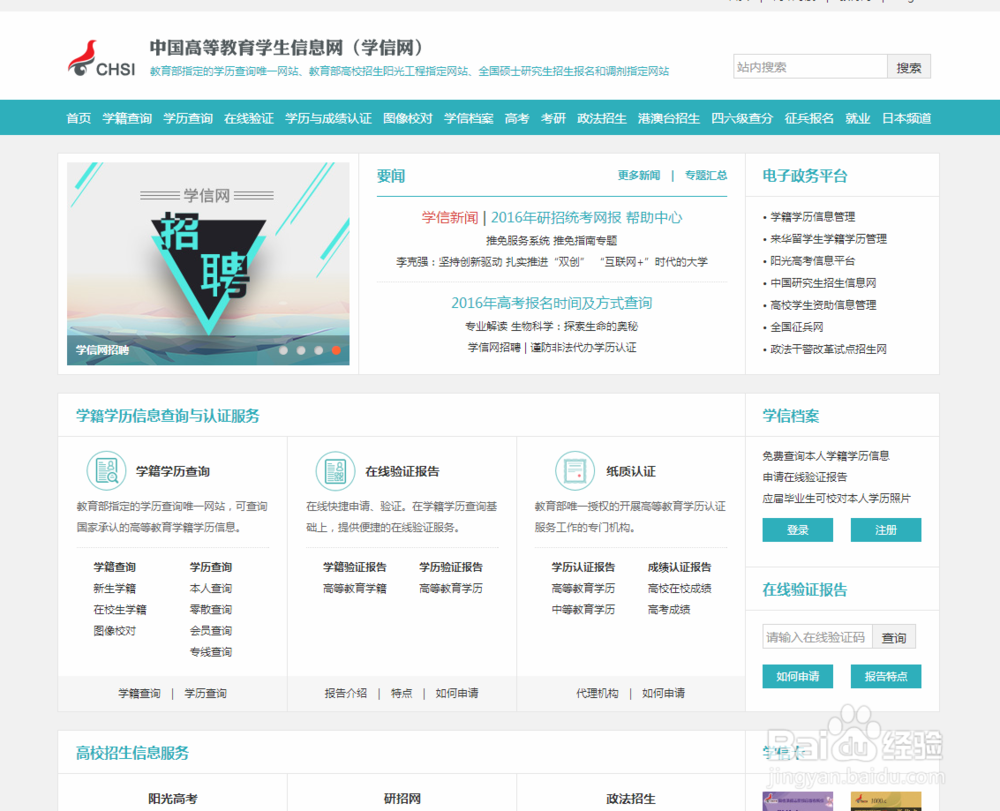Click the 如何申请 teal button
Viewport: 1000px width, 811px height.
(798, 676)
